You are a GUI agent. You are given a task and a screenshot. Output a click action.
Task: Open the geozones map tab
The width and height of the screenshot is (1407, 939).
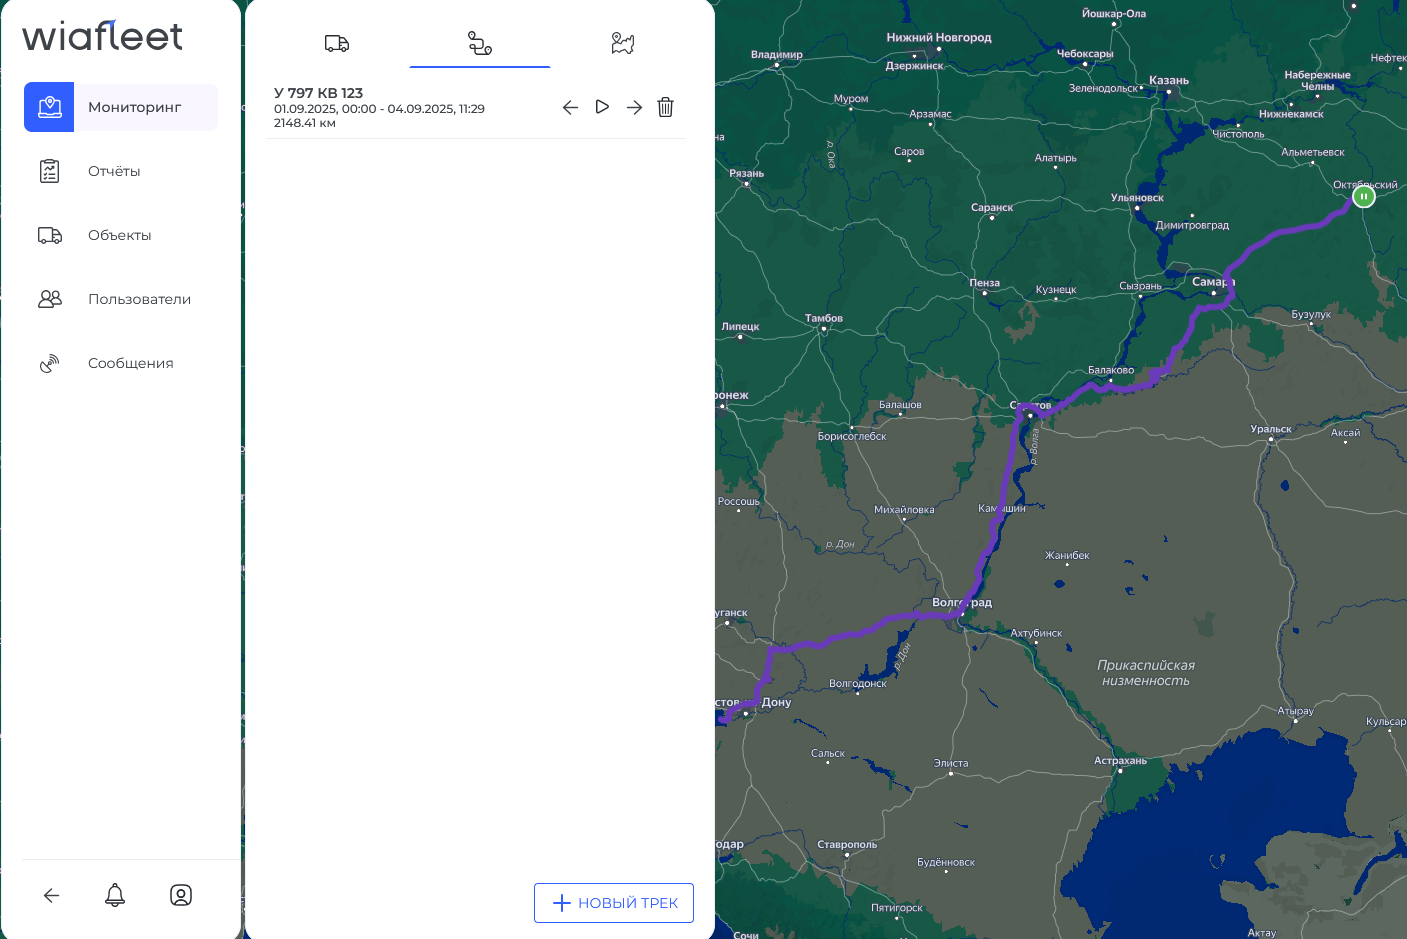(623, 43)
